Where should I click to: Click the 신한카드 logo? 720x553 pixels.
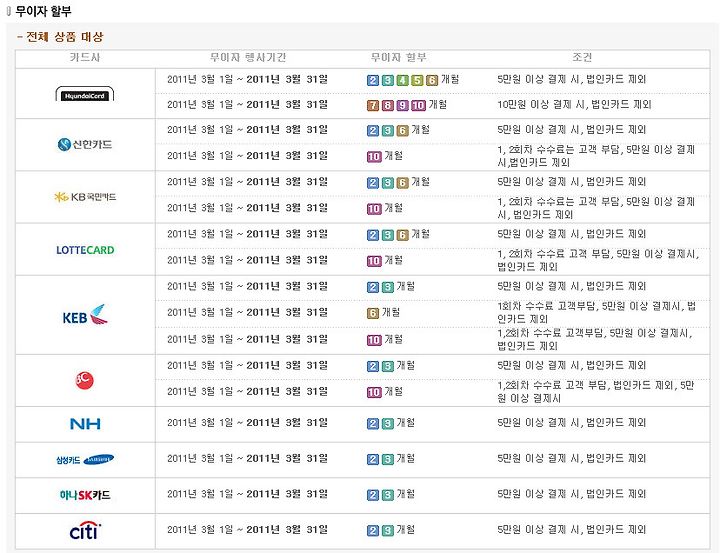(85, 145)
